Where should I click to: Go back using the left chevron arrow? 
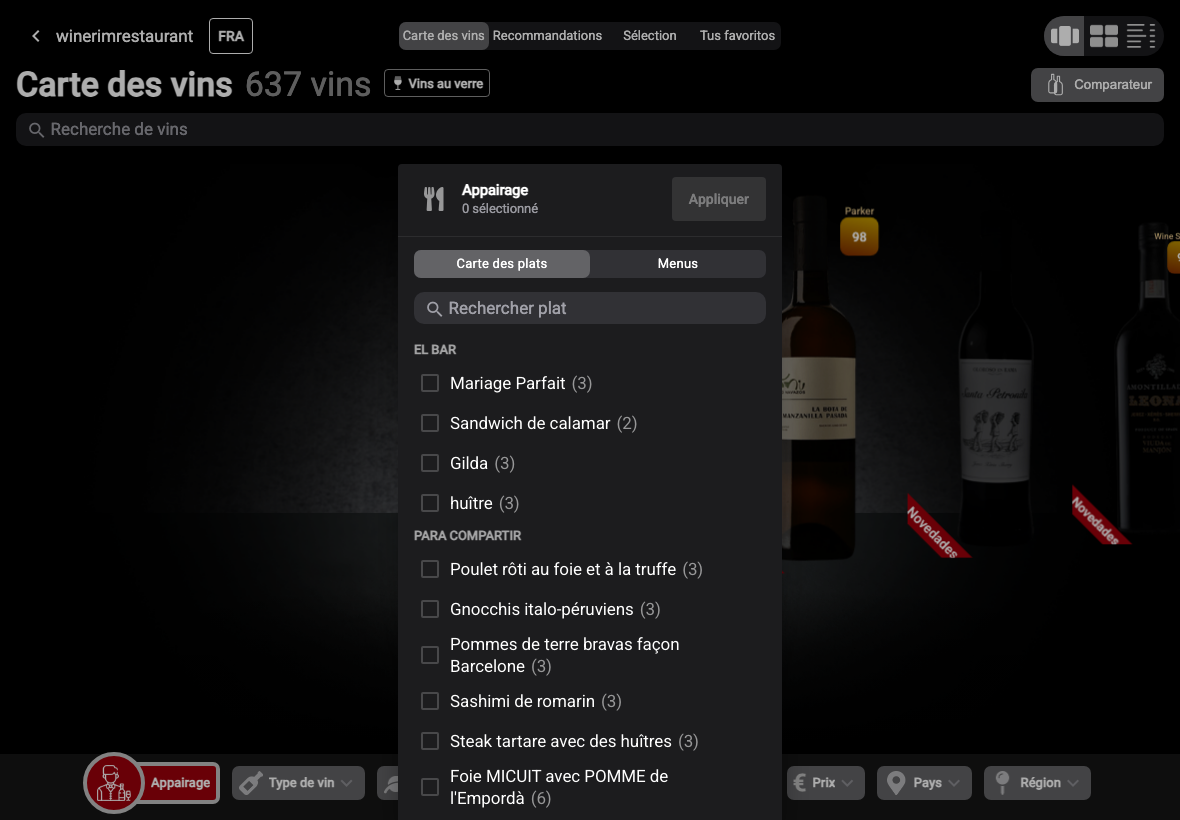click(35, 36)
